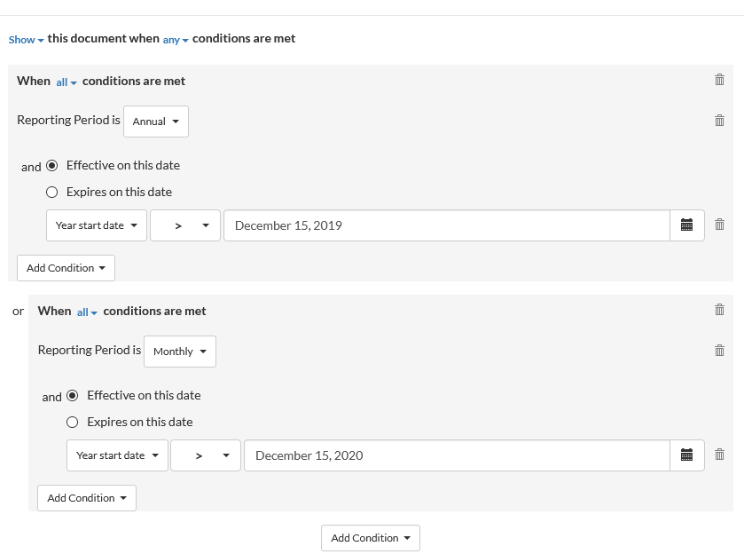The height and width of the screenshot is (560, 744).
Task: Open calendar picker for December 15, 2020
Action: coord(687,456)
